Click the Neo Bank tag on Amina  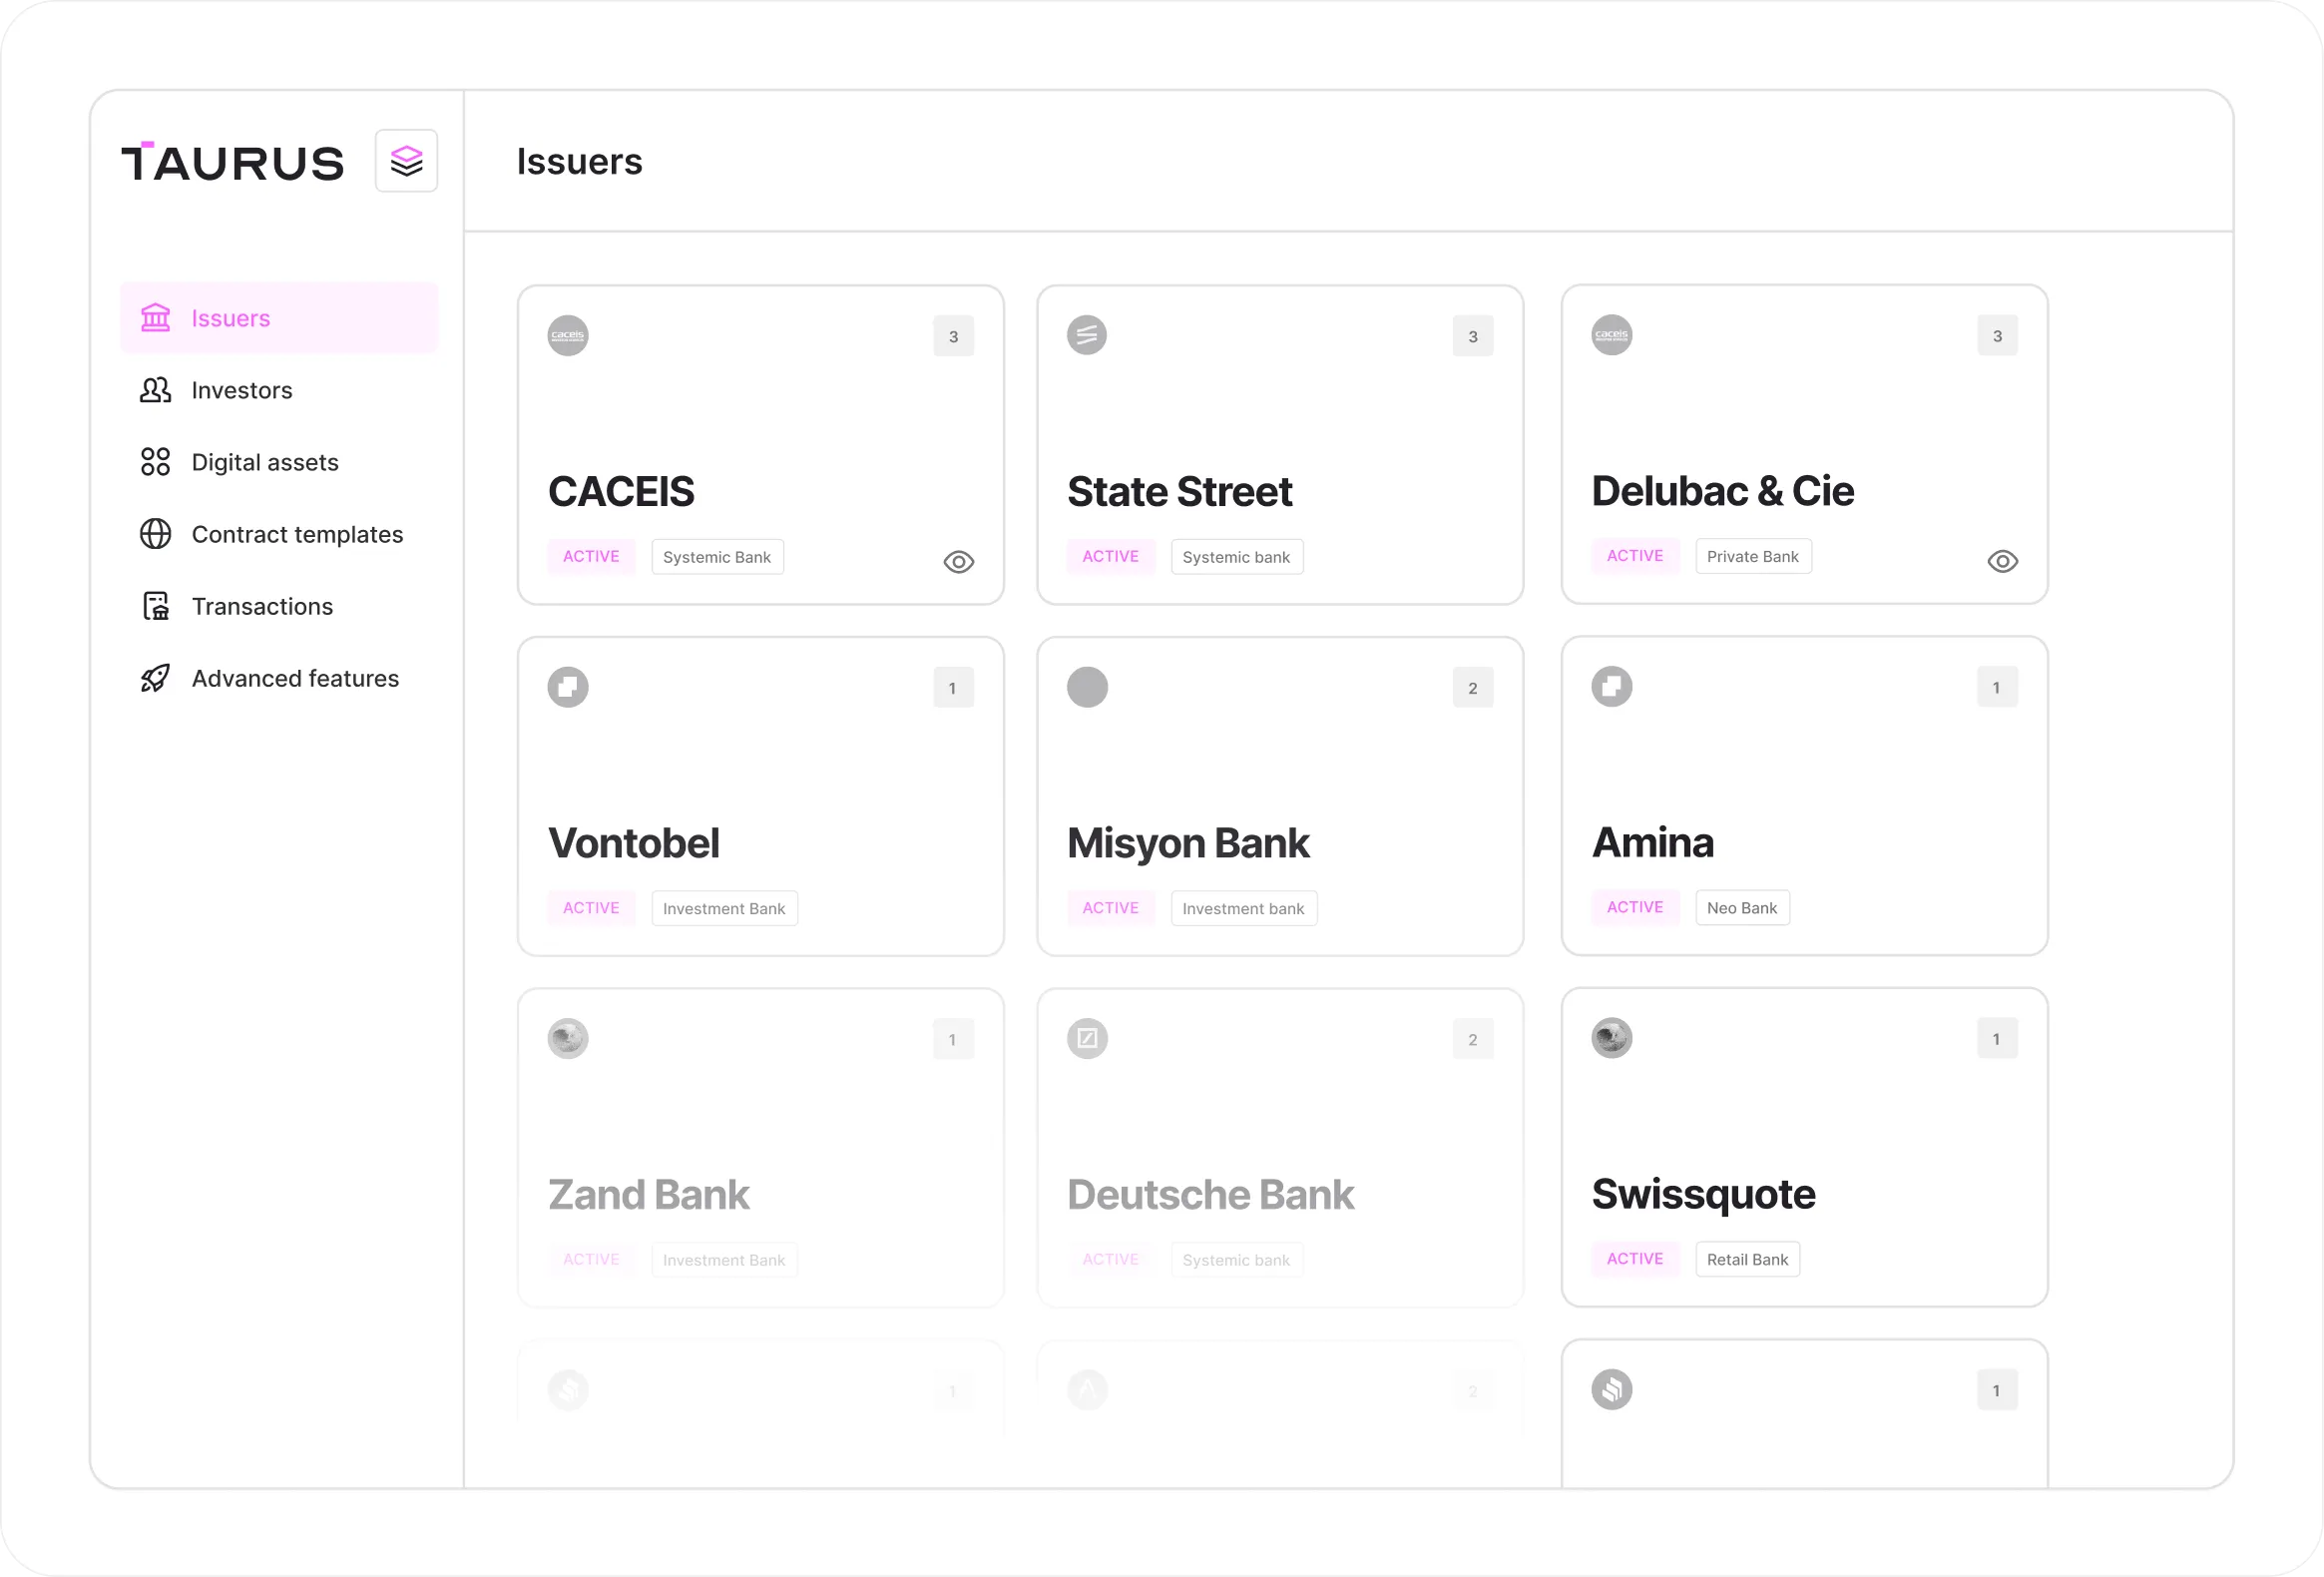(x=1742, y=908)
